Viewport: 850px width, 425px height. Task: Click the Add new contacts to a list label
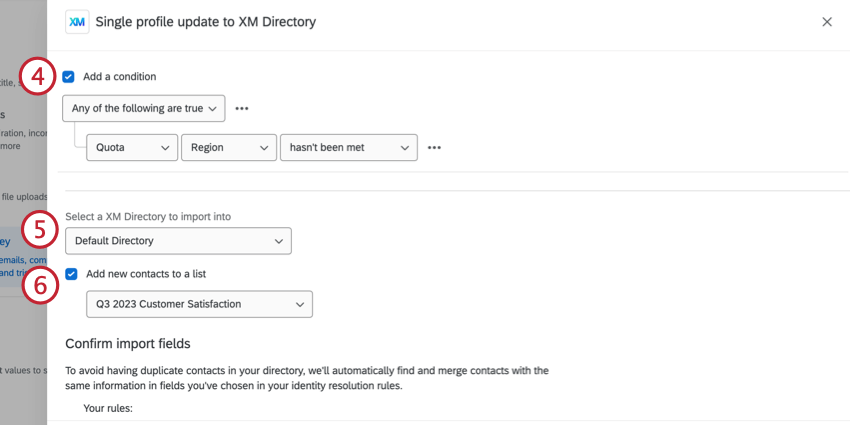coord(146,273)
